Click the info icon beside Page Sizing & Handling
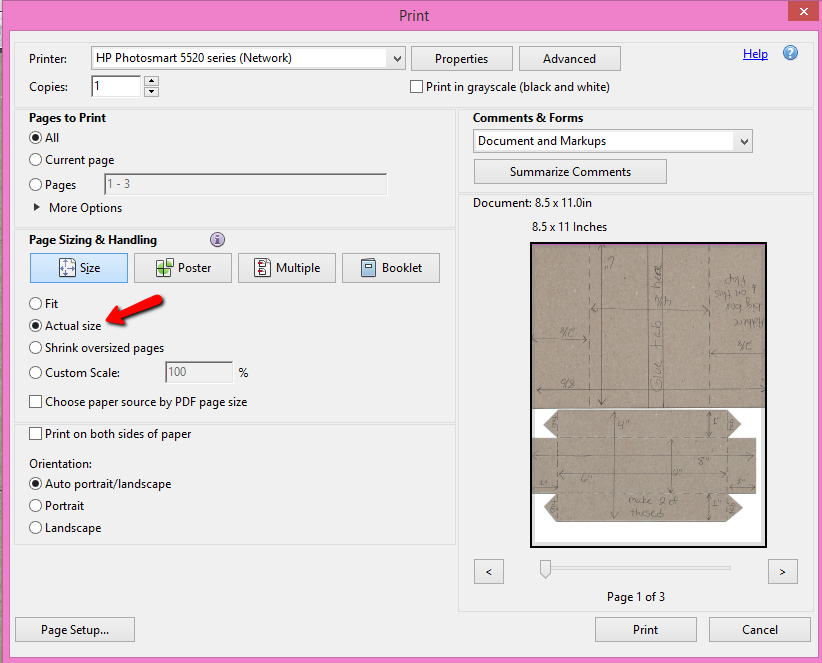Screen dimensions: 822x663 click(x=217, y=240)
